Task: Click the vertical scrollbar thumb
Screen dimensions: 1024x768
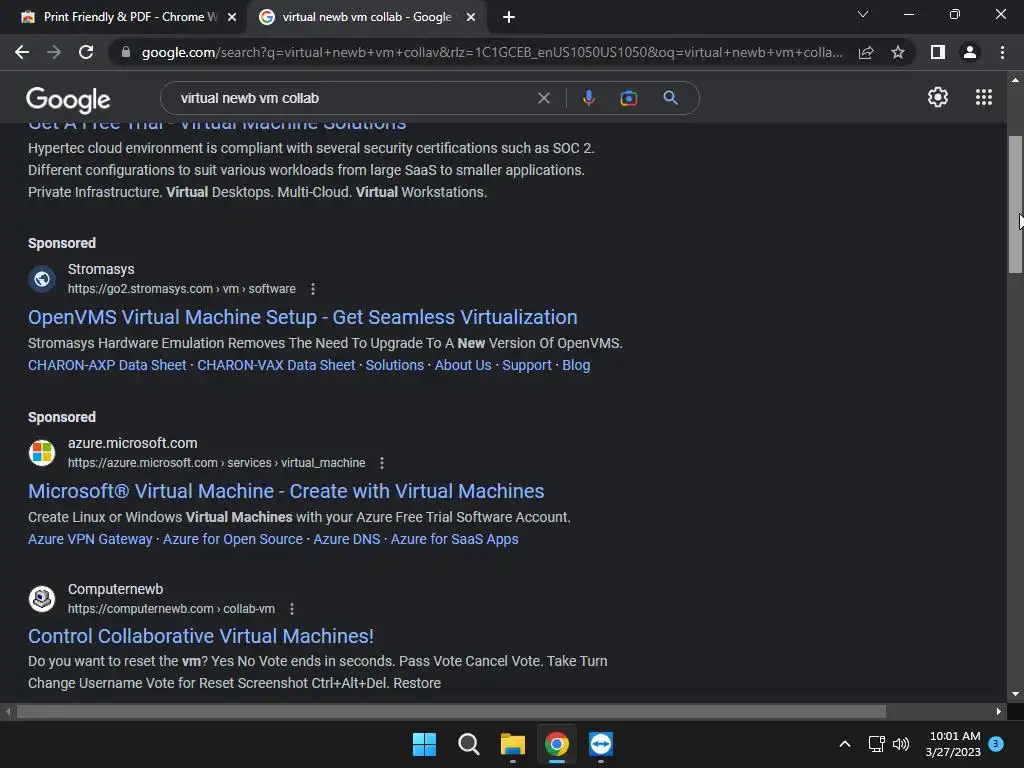Action: pos(1015,204)
